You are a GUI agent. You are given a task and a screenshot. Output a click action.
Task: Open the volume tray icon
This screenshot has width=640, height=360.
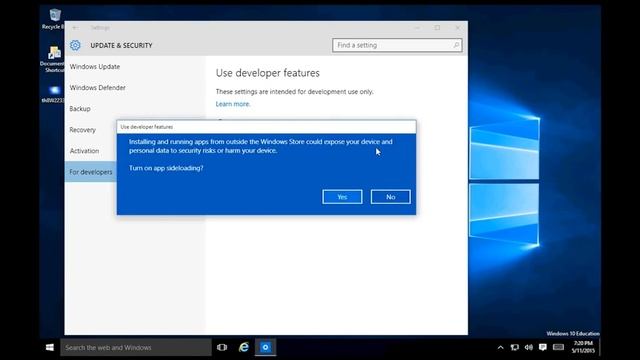tap(529, 347)
